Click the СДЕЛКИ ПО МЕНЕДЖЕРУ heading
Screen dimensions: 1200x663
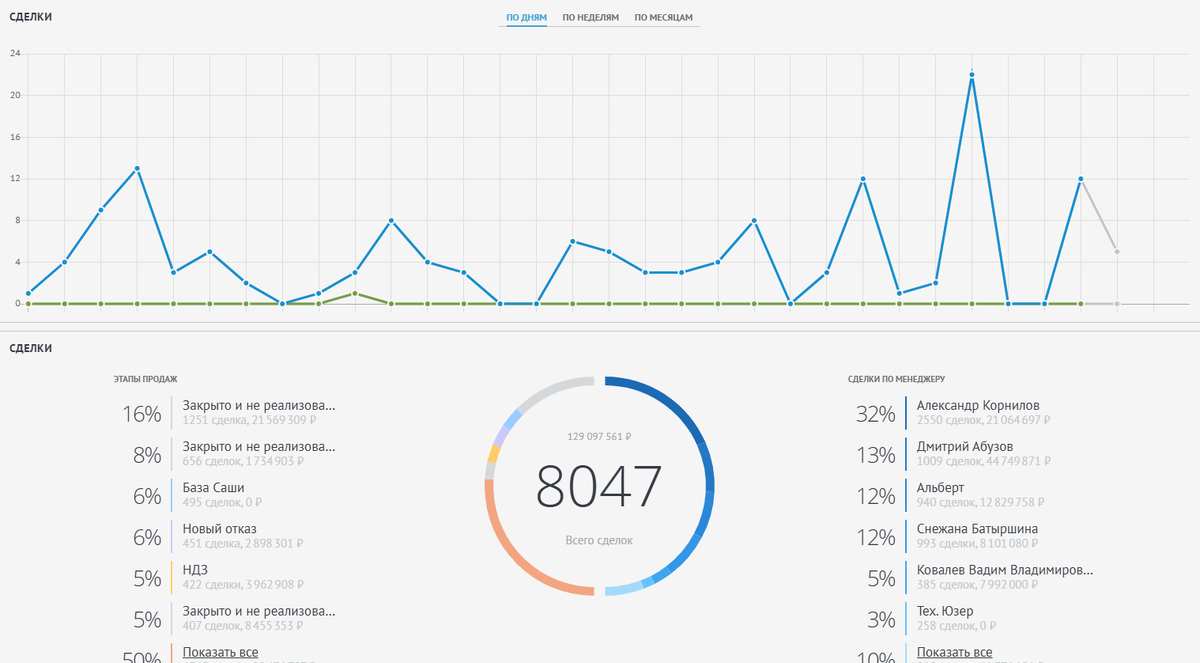(x=896, y=379)
